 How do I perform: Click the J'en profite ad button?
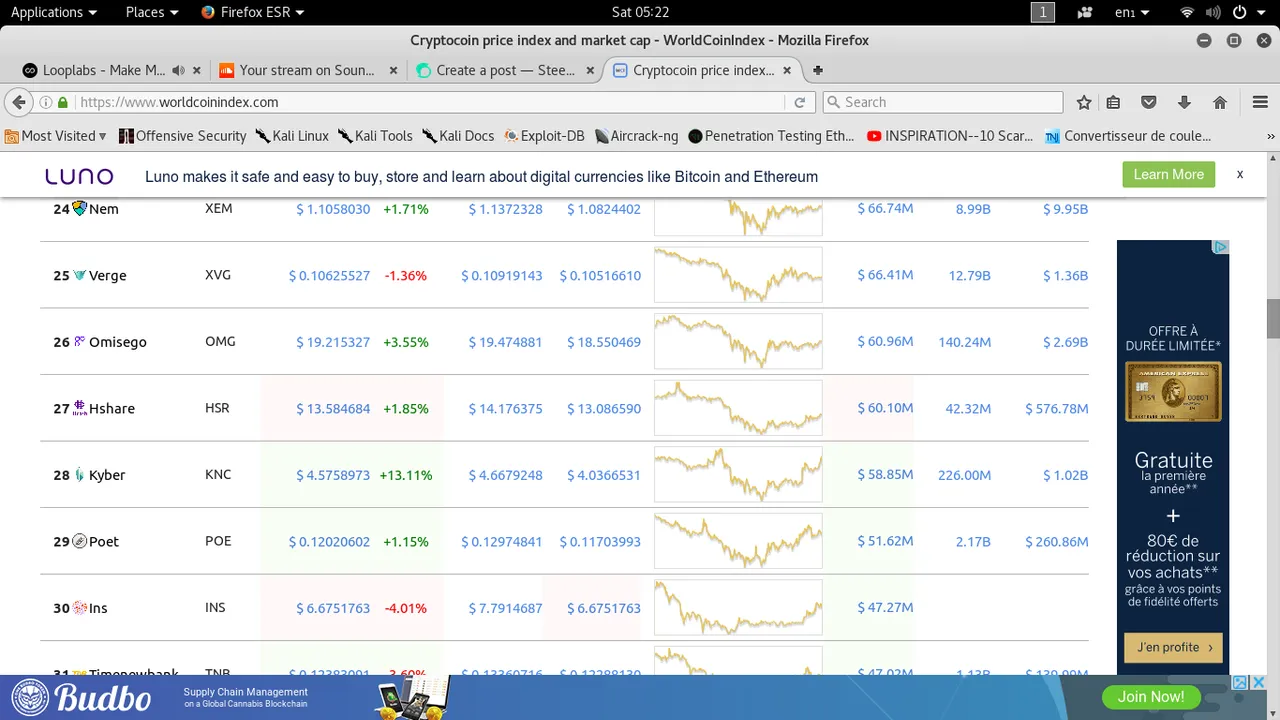click(1173, 647)
